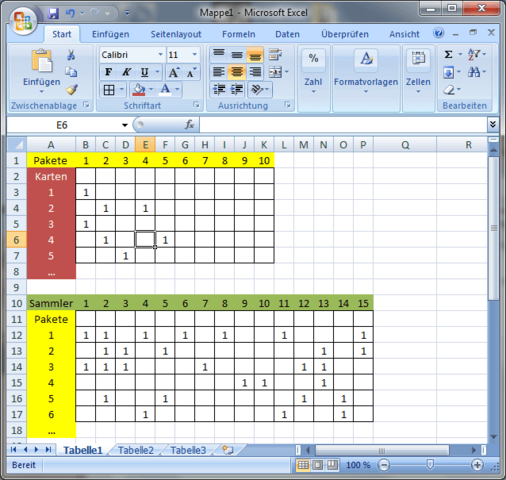506x480 pixels.
Task: Open the font color dropdown arrow
Action: click(177, 89)
